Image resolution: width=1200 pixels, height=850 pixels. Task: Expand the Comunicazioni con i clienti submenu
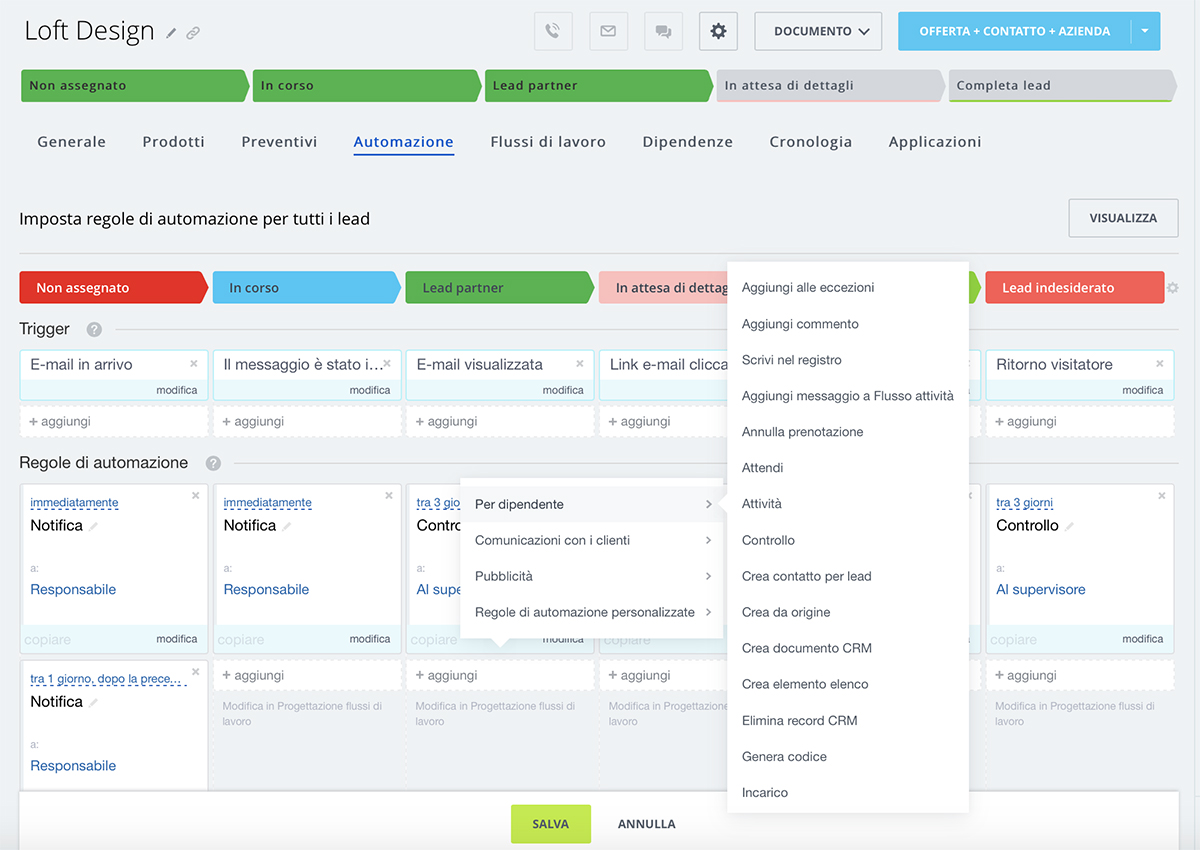[x=592, y=540]
